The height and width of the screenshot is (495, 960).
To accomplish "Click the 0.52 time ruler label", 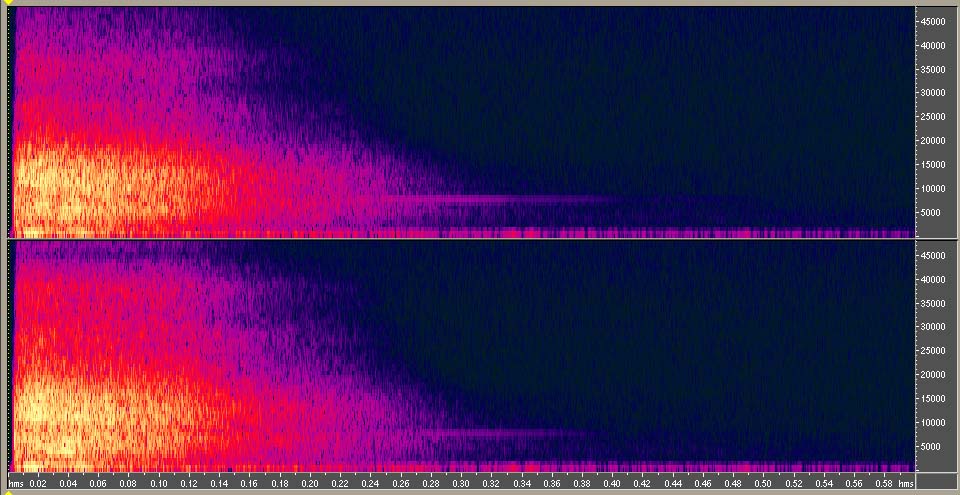I will 793,483.
